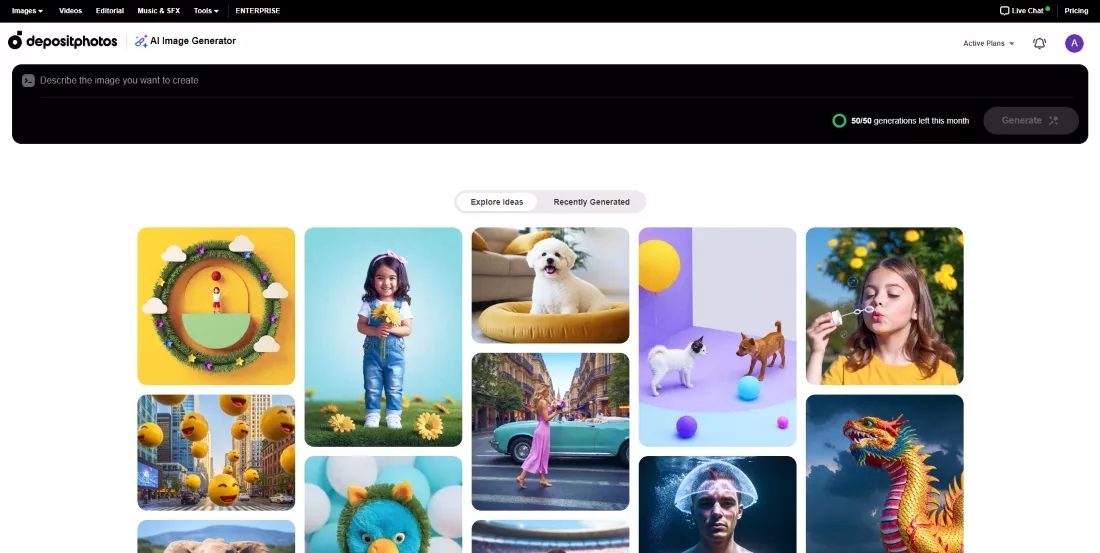The height and width of the screenshot is (553, 1100).
Task: Open the Active Plans dropdown
Action: coord(988,44)
